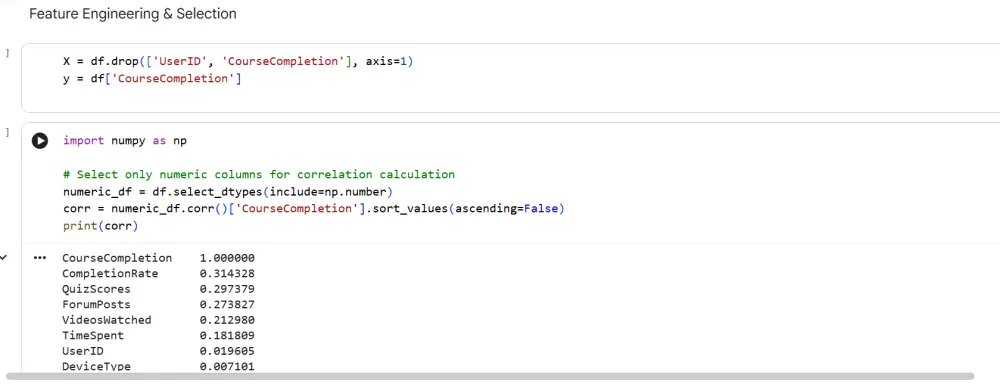Click the numeric_df = df.select_dtypes line
Viewport: 1000px width, 384px height.
coord(228,191)
